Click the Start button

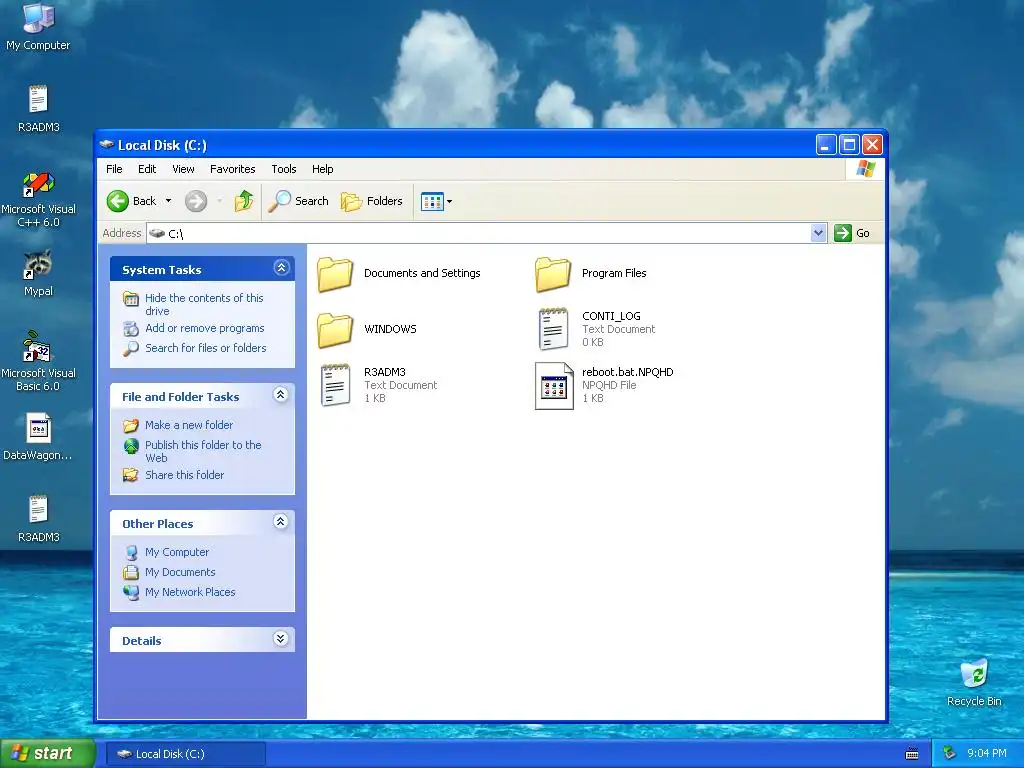pos(47,754)
